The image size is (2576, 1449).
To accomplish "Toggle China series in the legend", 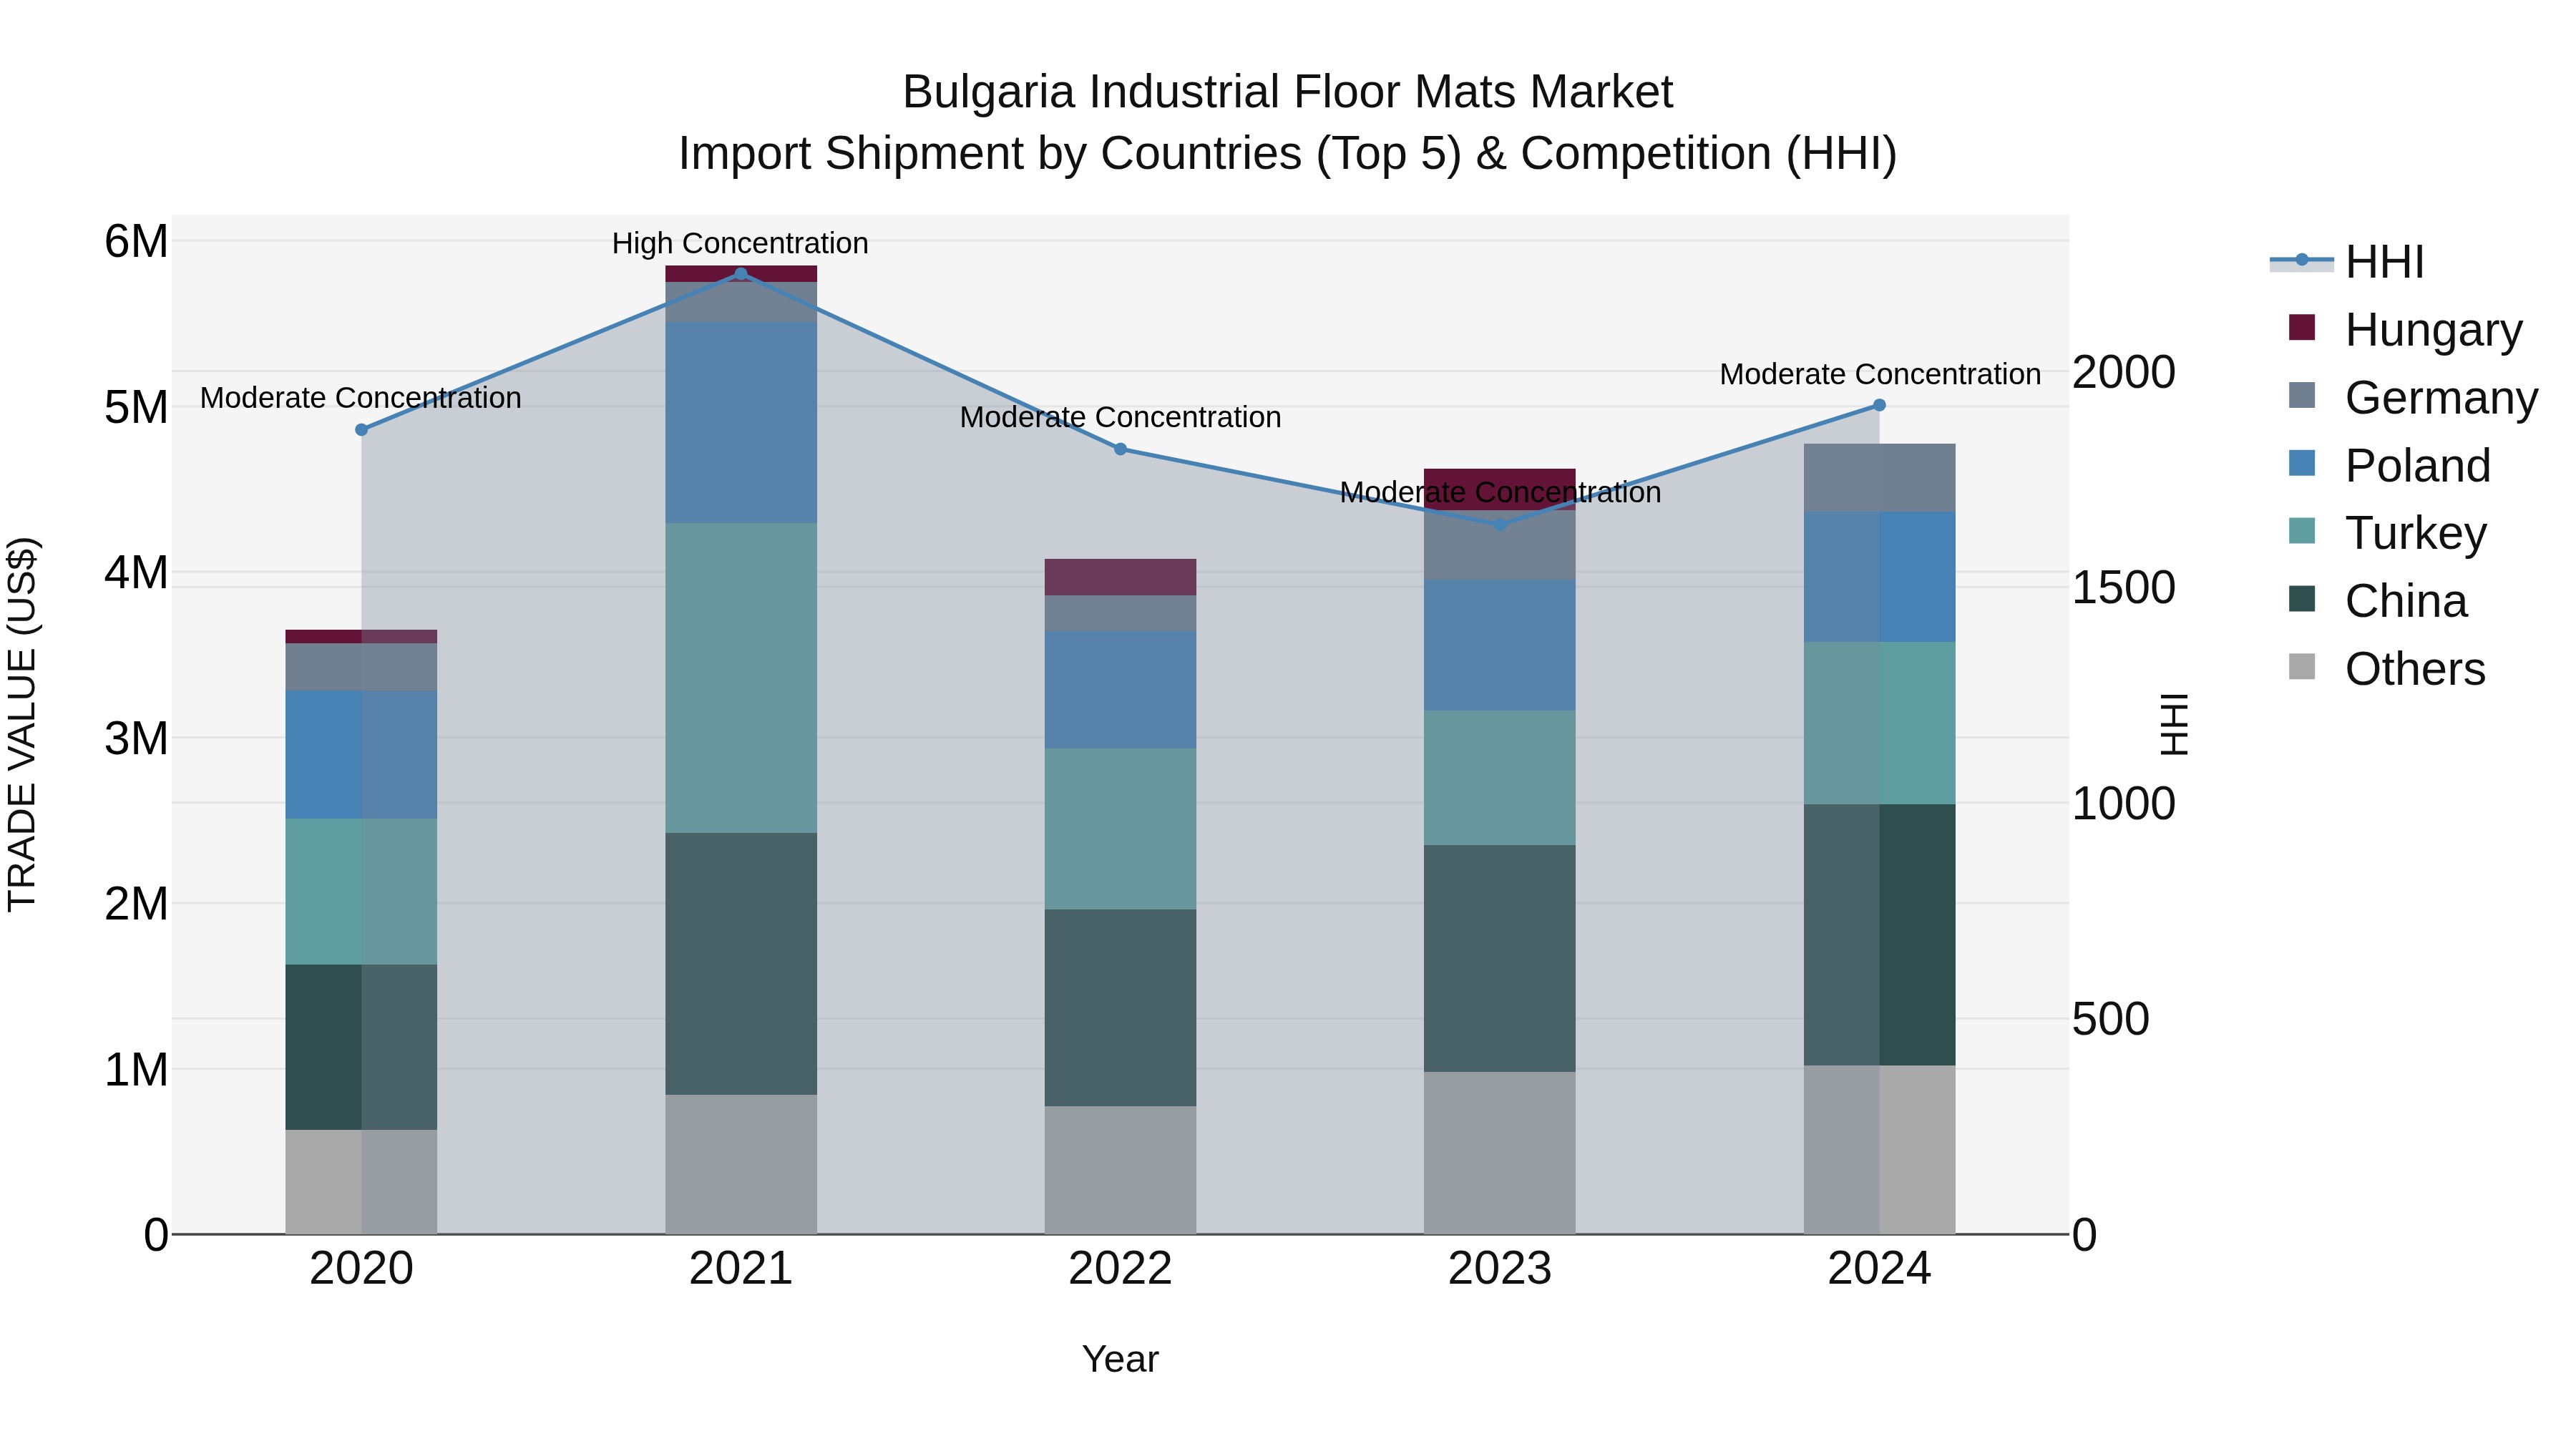I will (2378, 601).
